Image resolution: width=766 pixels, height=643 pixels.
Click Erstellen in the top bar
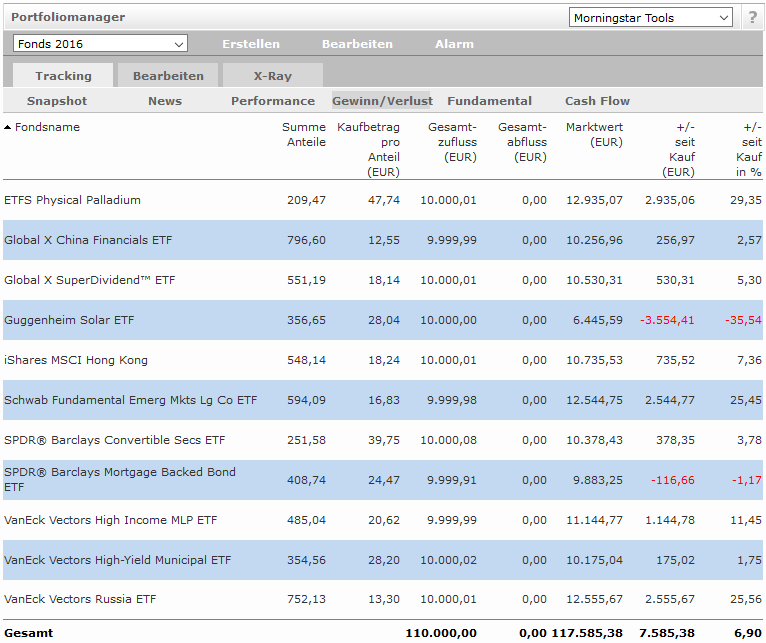click(x=251, y=44)
